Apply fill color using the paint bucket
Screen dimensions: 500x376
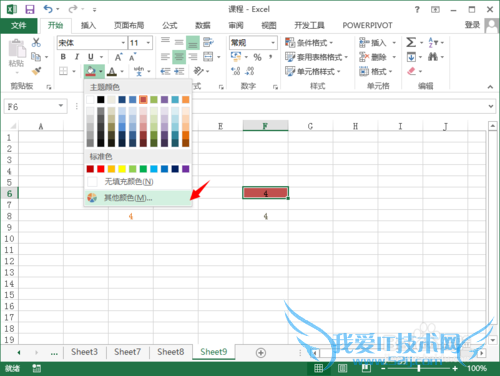[91, 71]
